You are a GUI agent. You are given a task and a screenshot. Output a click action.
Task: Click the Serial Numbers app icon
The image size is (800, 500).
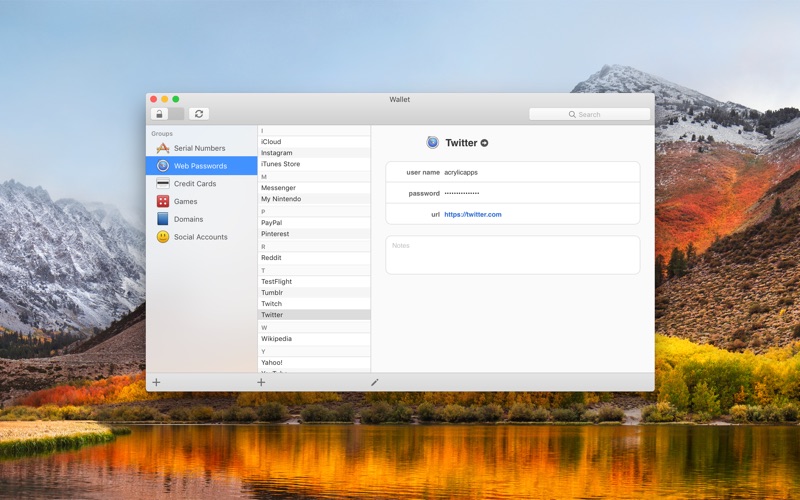click(x=163, y=148)
